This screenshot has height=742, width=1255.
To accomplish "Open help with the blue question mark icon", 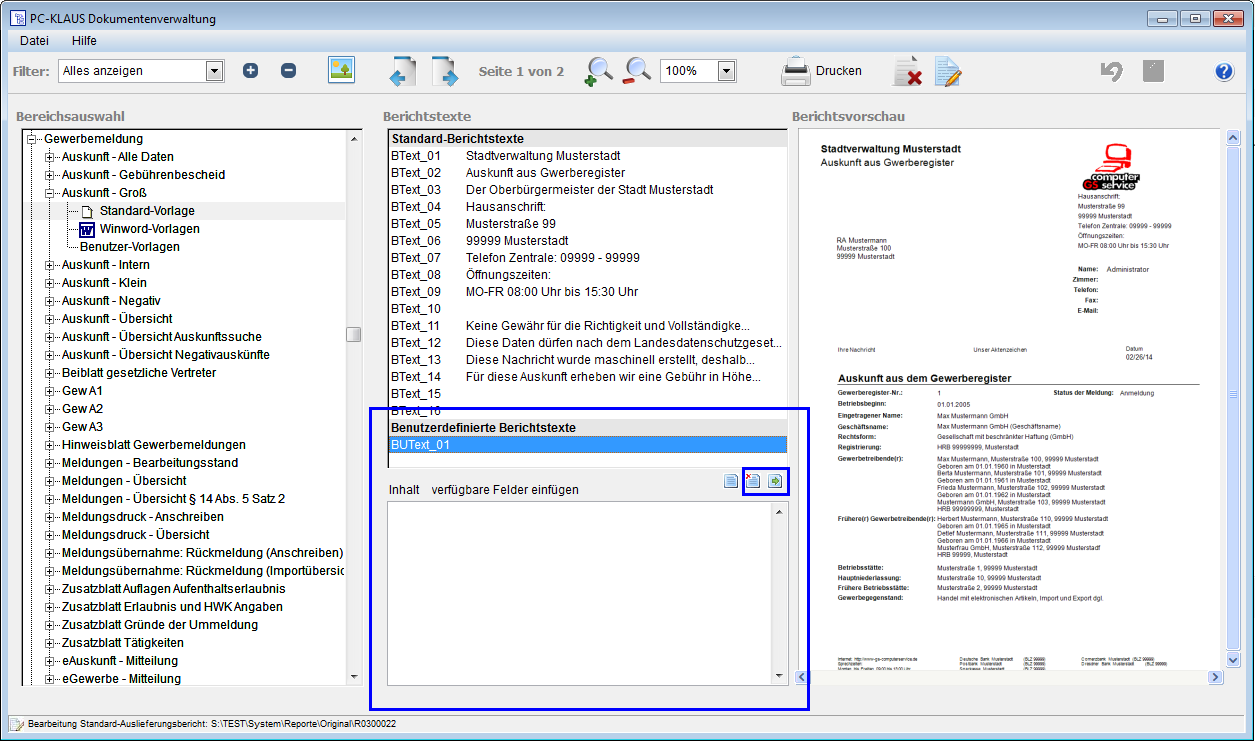I will click(x=1224, y=71).
